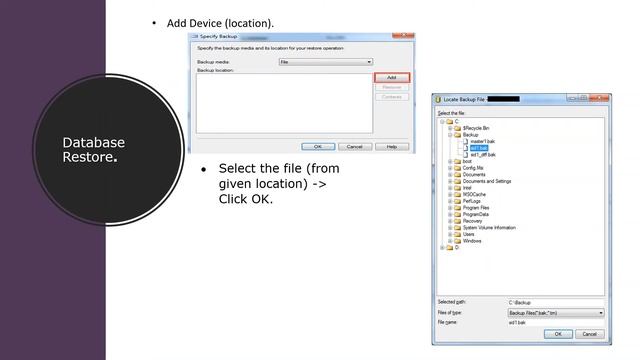
Task: Select the D: drive folder icon
Action: tap(450, 247)
